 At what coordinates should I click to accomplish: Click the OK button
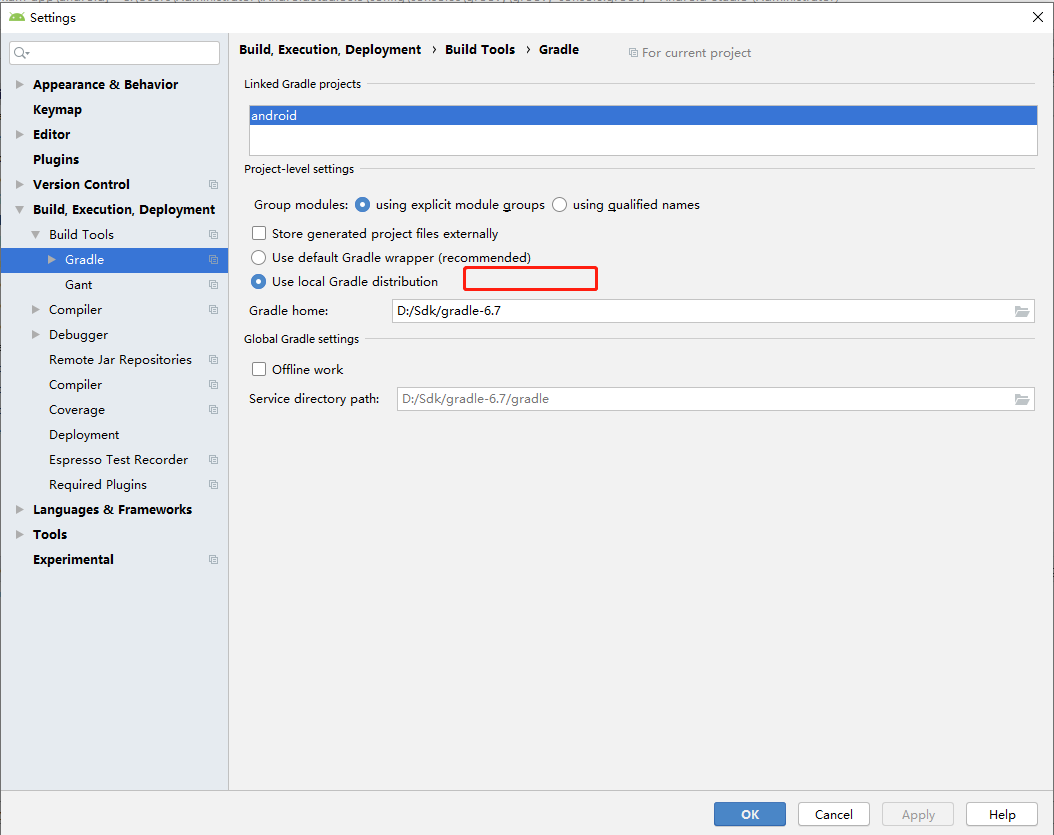point(749,814)
